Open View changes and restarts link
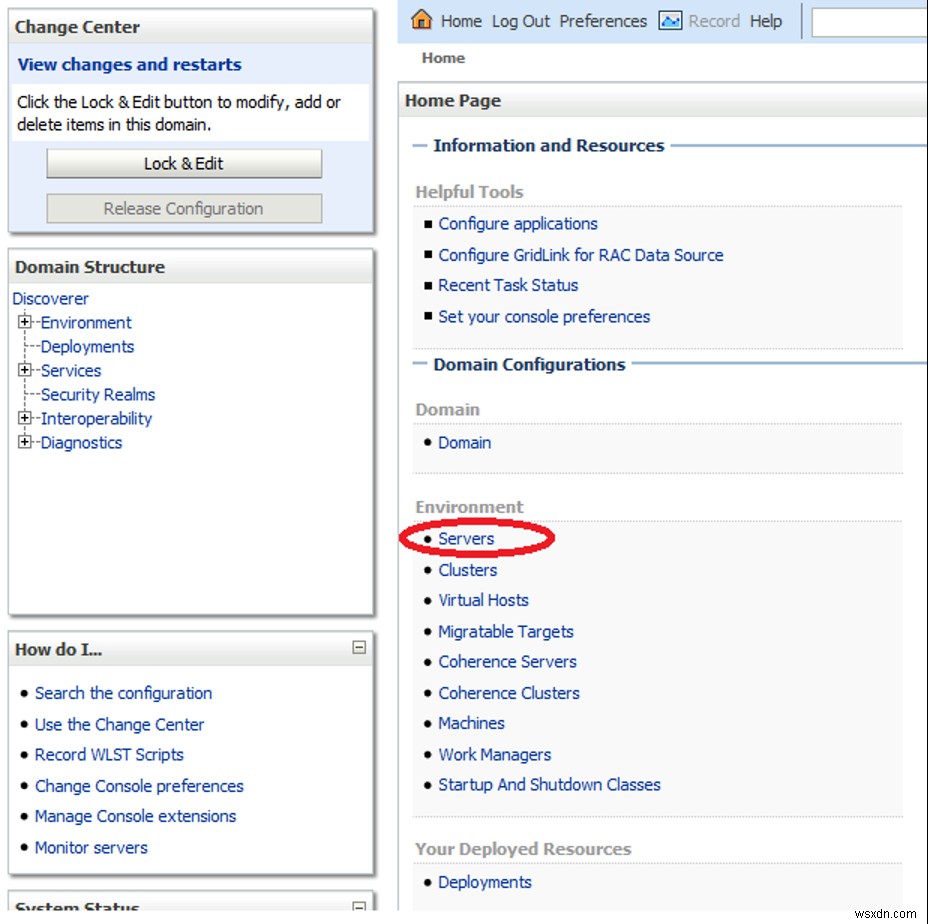This screenshot has height=924, width=928. (130, 64)
